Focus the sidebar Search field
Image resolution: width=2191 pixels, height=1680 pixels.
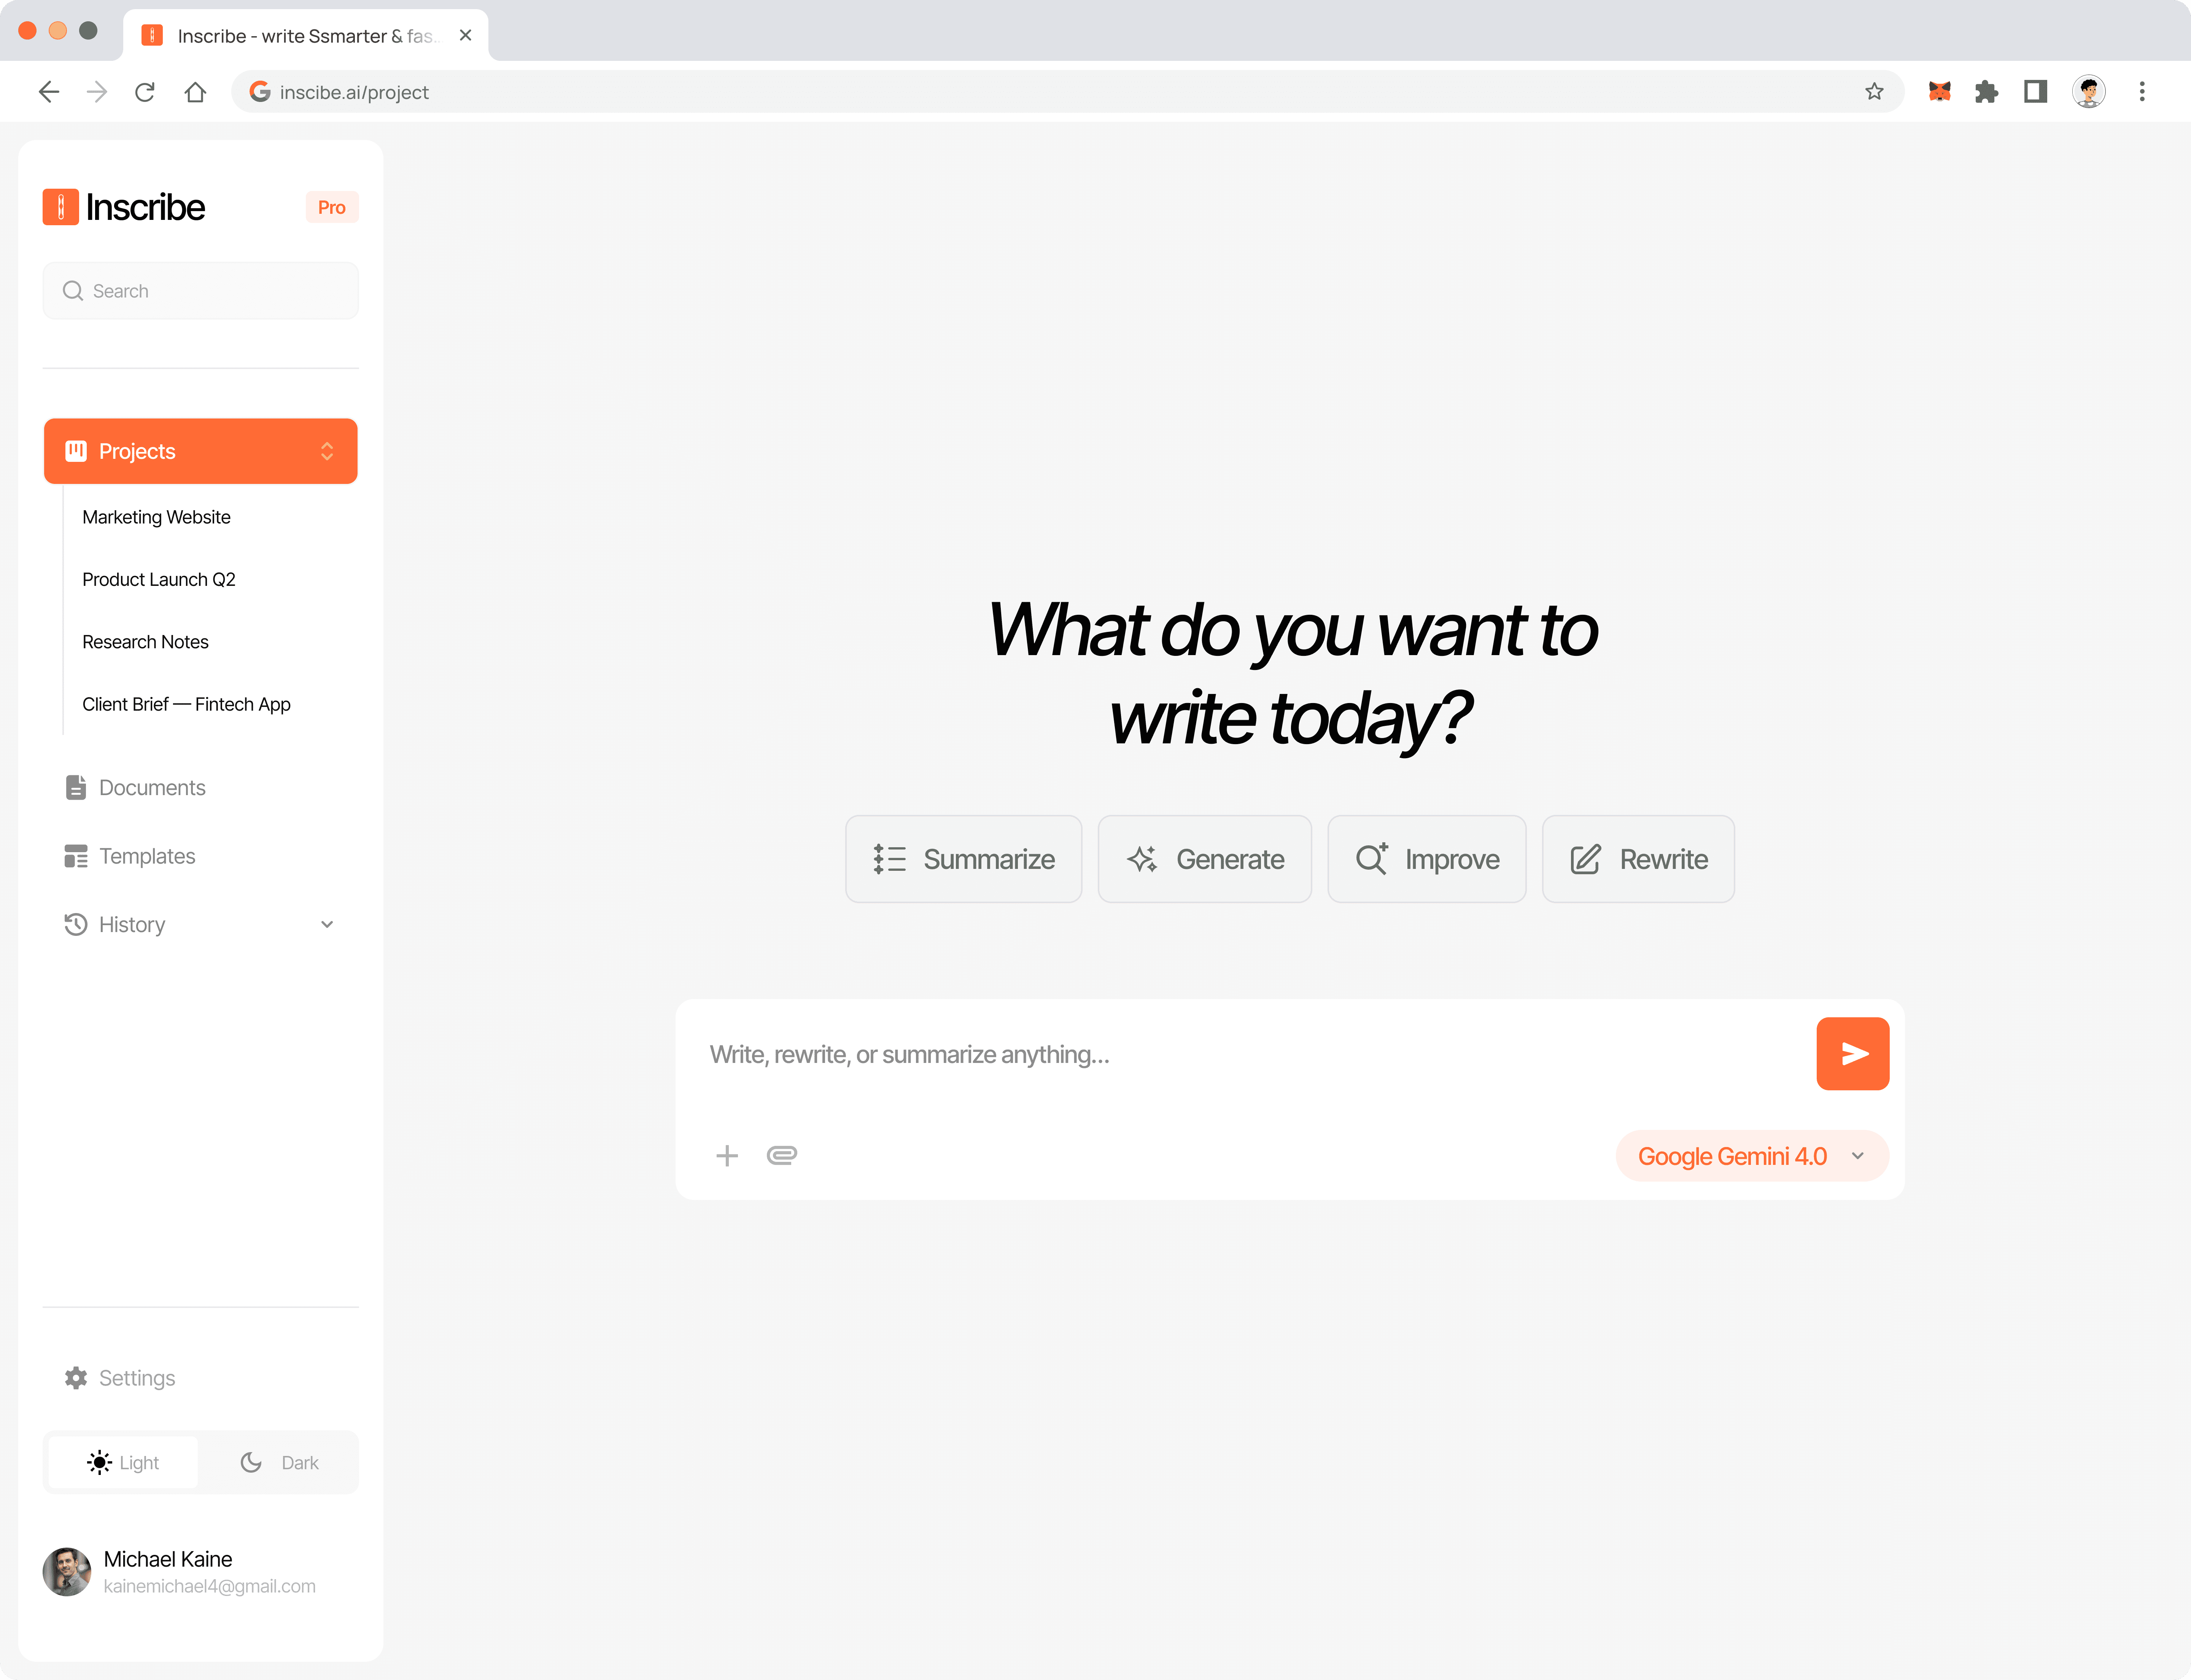click(200, 291)
